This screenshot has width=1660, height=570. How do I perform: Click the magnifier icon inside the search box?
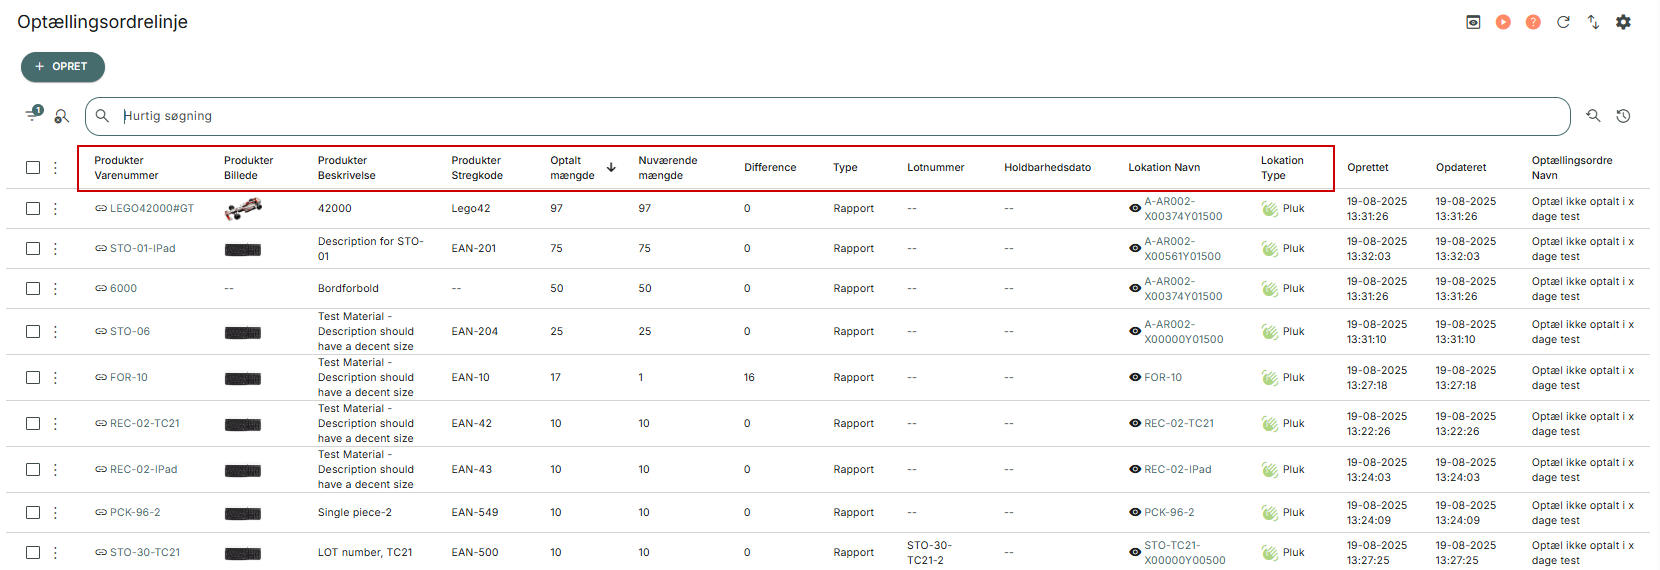tap(102, 116)
